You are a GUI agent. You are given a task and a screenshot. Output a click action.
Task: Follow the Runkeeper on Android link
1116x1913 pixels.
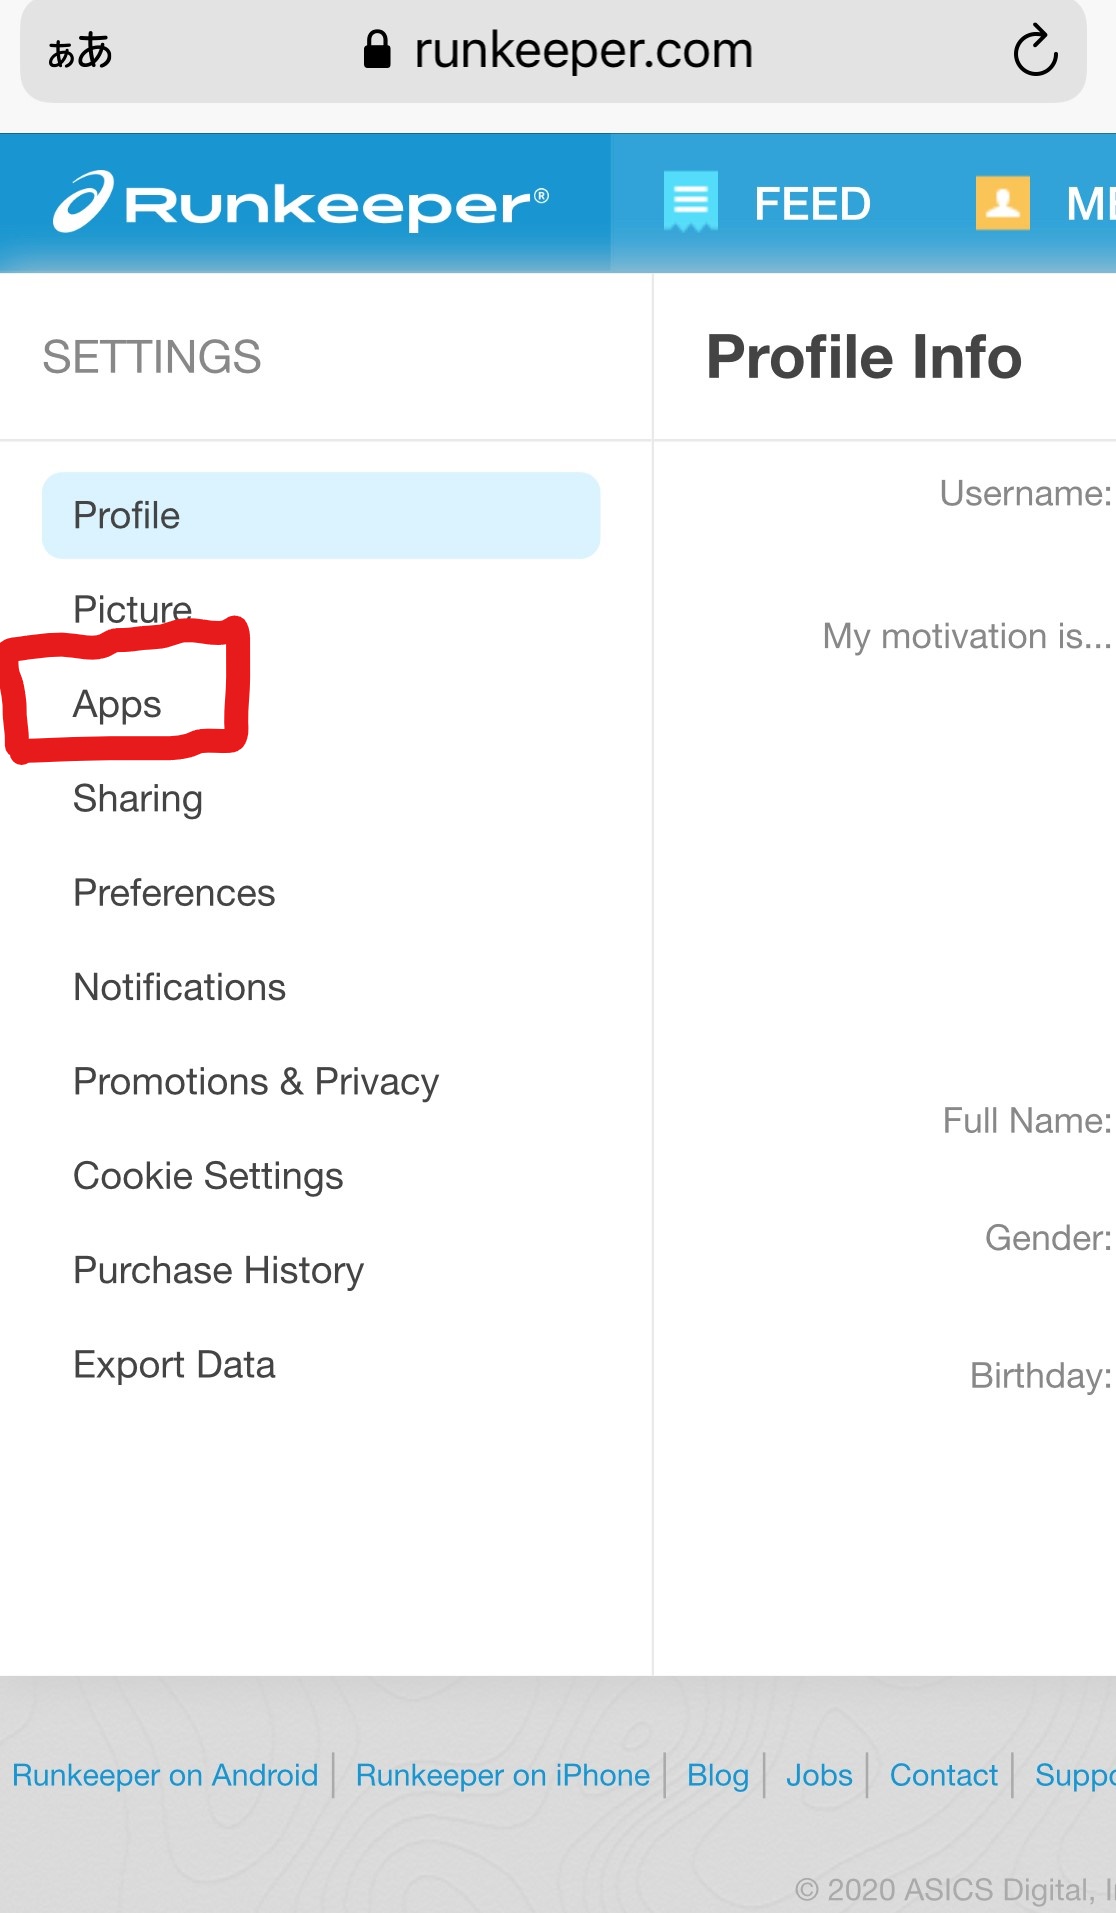(x=165, y=1775)
